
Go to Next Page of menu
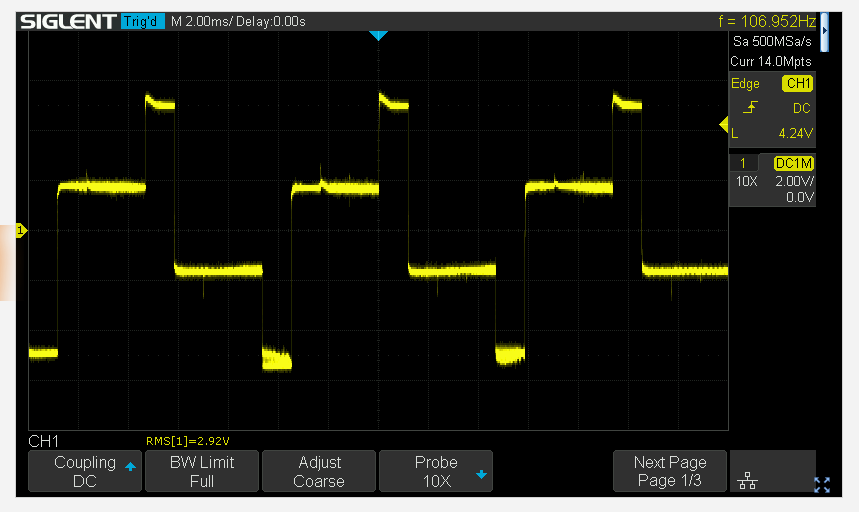670,471
